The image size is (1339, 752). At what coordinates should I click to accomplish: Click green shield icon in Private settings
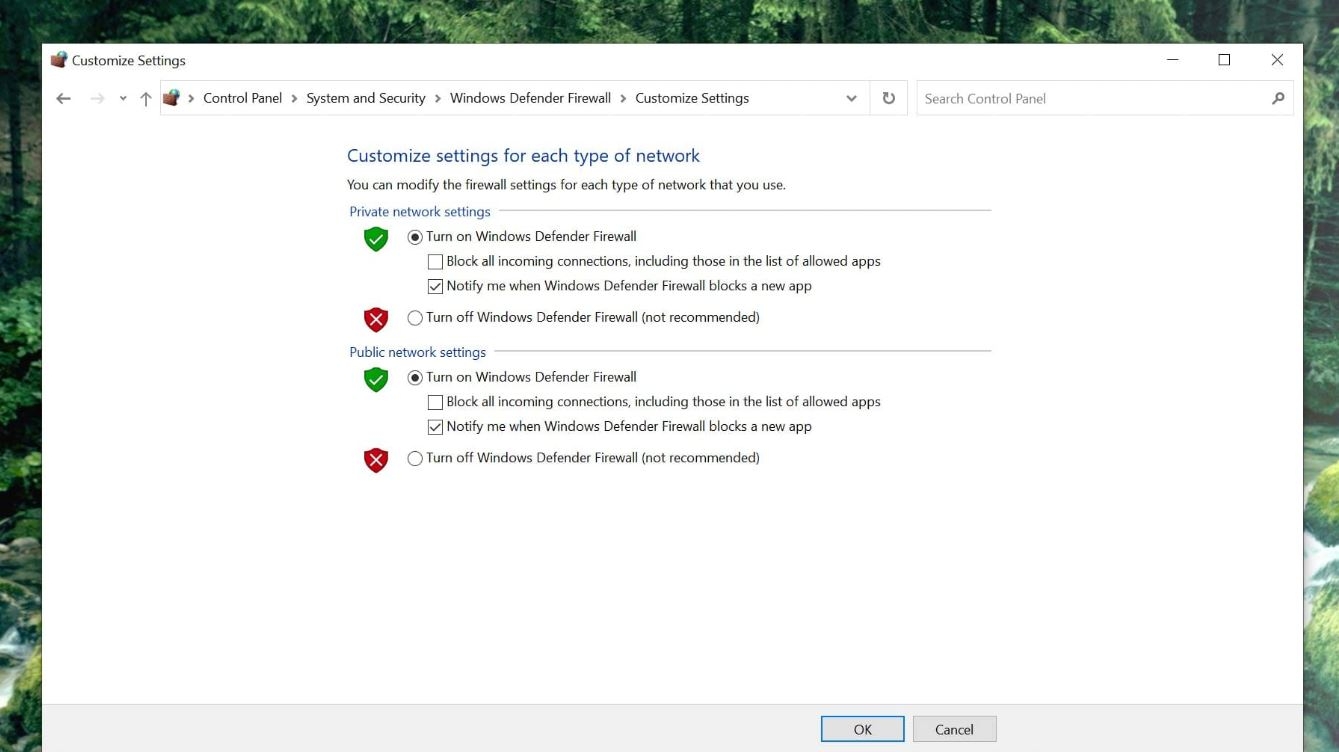click(376, 239)
